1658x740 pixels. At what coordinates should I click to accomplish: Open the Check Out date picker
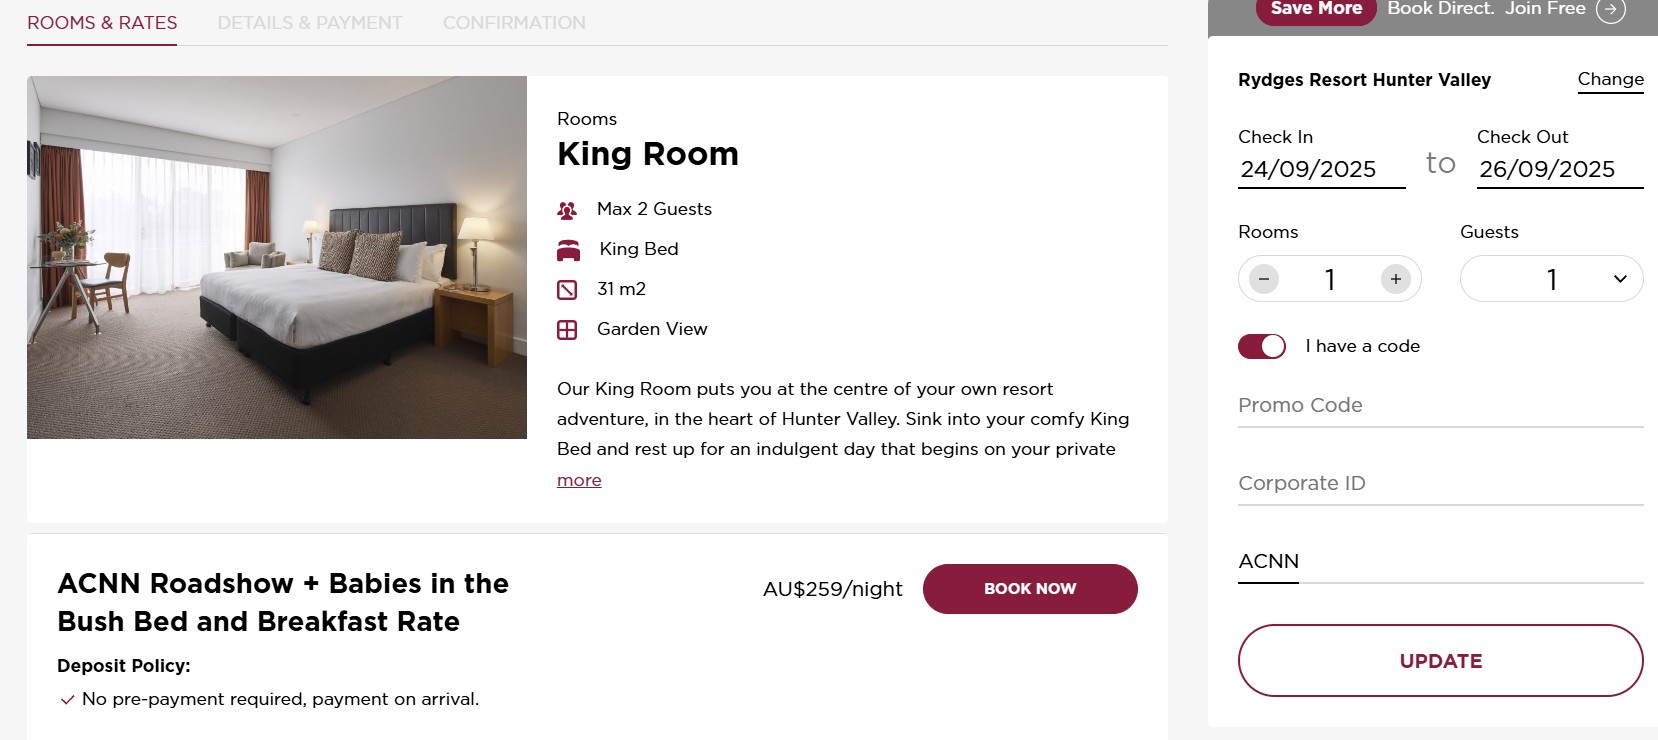(x=1560, y=169)
